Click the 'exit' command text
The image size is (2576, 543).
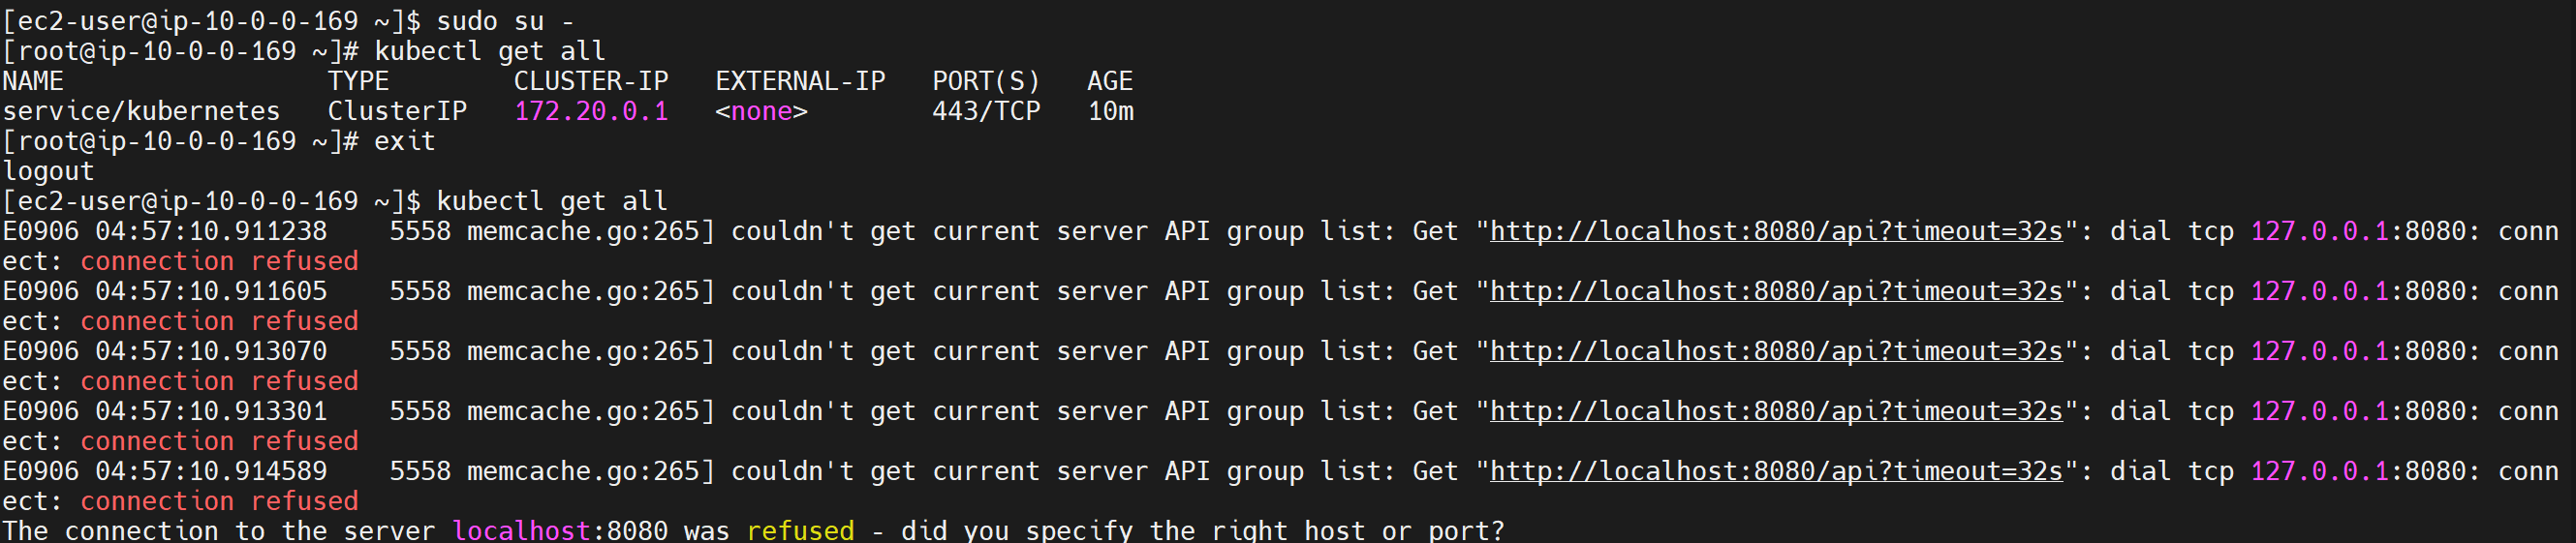[x=405, y=141]
